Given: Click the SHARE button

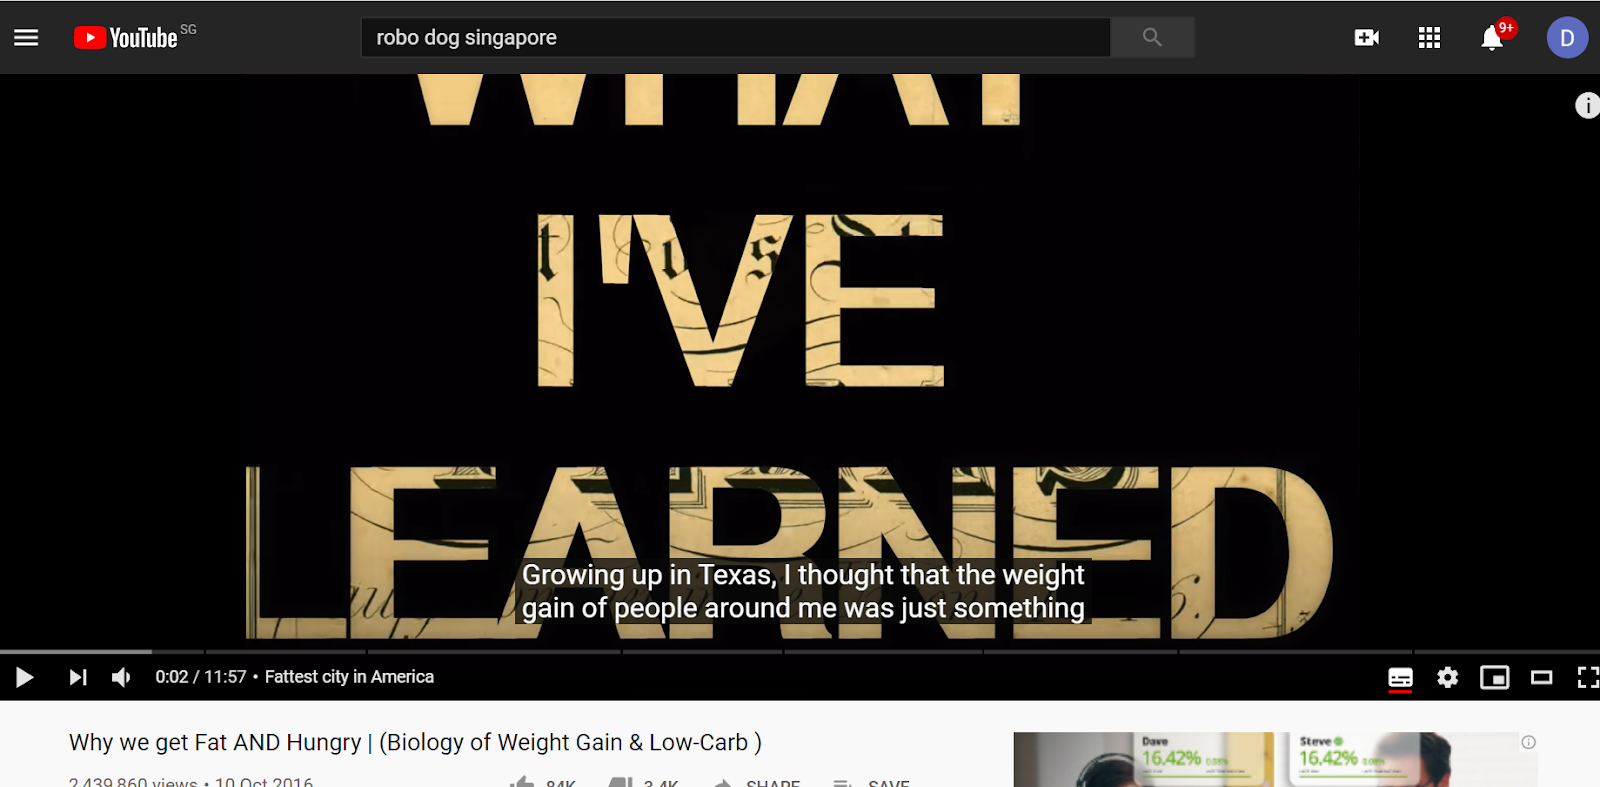Looking at the screenshot, I should tap(756, 782).
